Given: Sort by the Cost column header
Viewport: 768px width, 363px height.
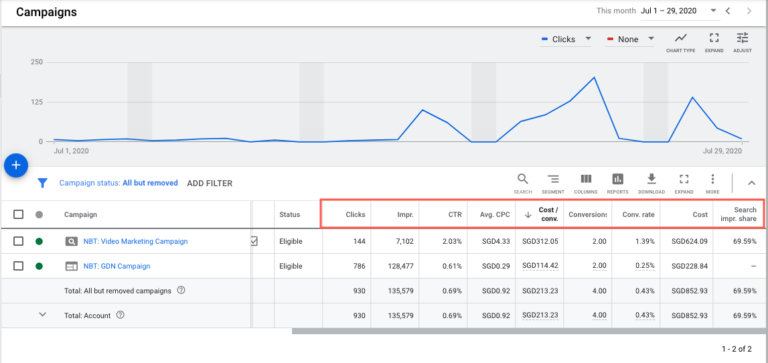Looking at the screenshot, I should [700, 215].
